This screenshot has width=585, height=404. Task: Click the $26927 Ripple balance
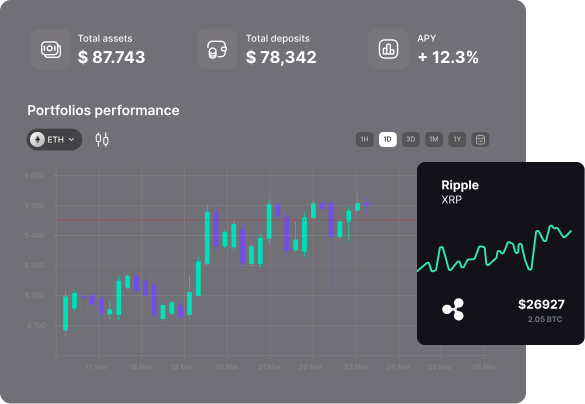(541, 304)
